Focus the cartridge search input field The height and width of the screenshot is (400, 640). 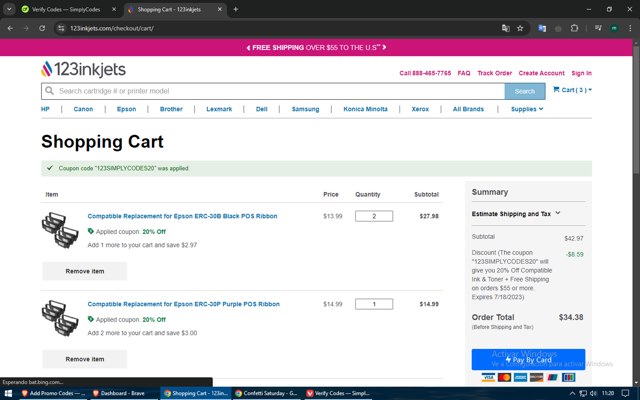[x=273, y=91]
